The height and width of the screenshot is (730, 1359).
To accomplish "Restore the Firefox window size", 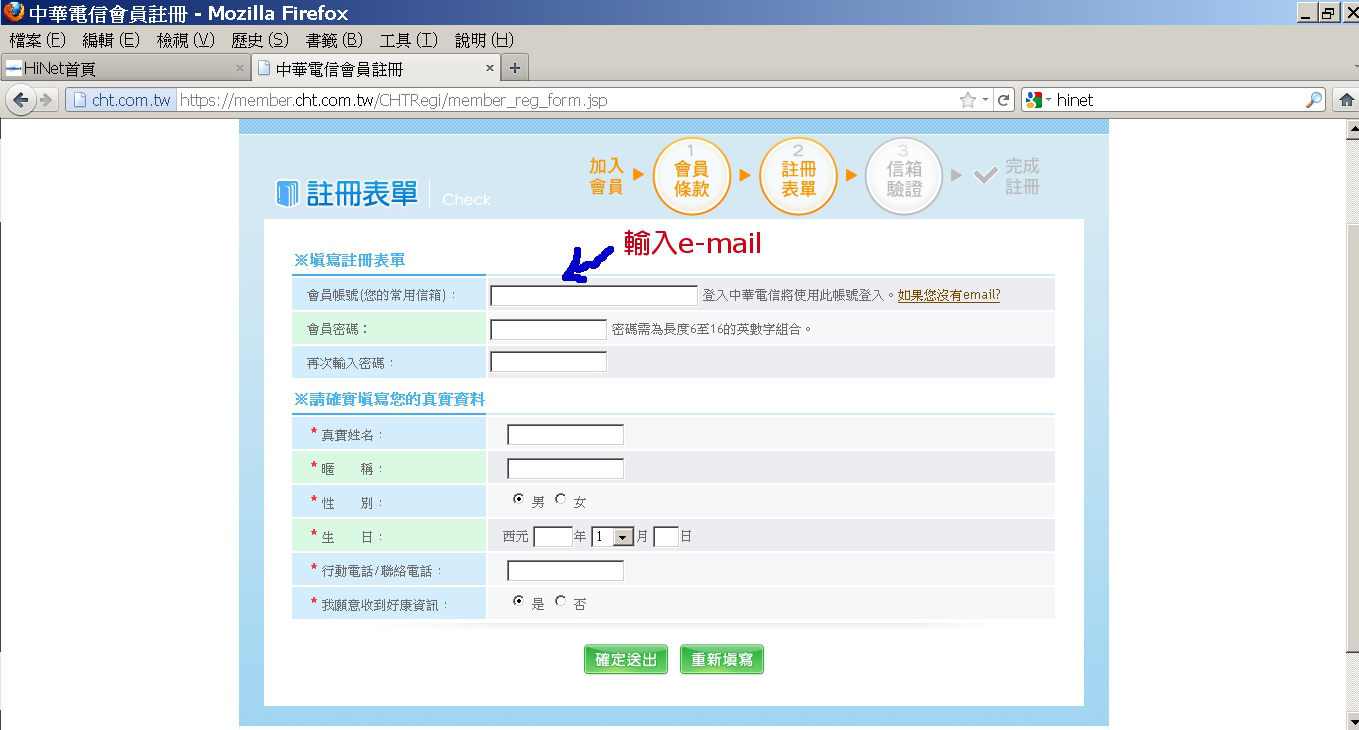I will [1328, 12].
